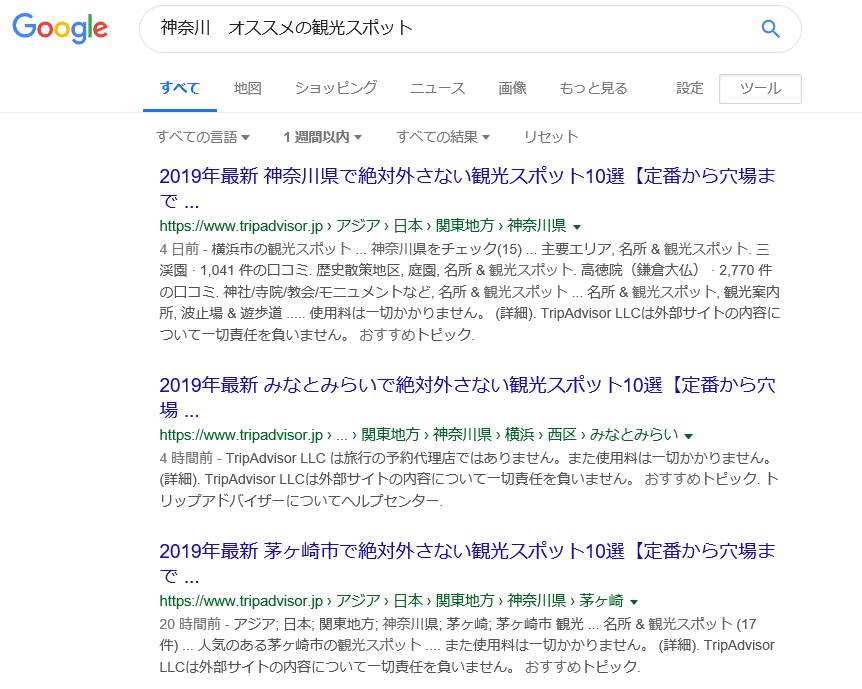Open the もっと見る menu
The height and width of the screenshot is (689, 862).
tap(593, 88)
